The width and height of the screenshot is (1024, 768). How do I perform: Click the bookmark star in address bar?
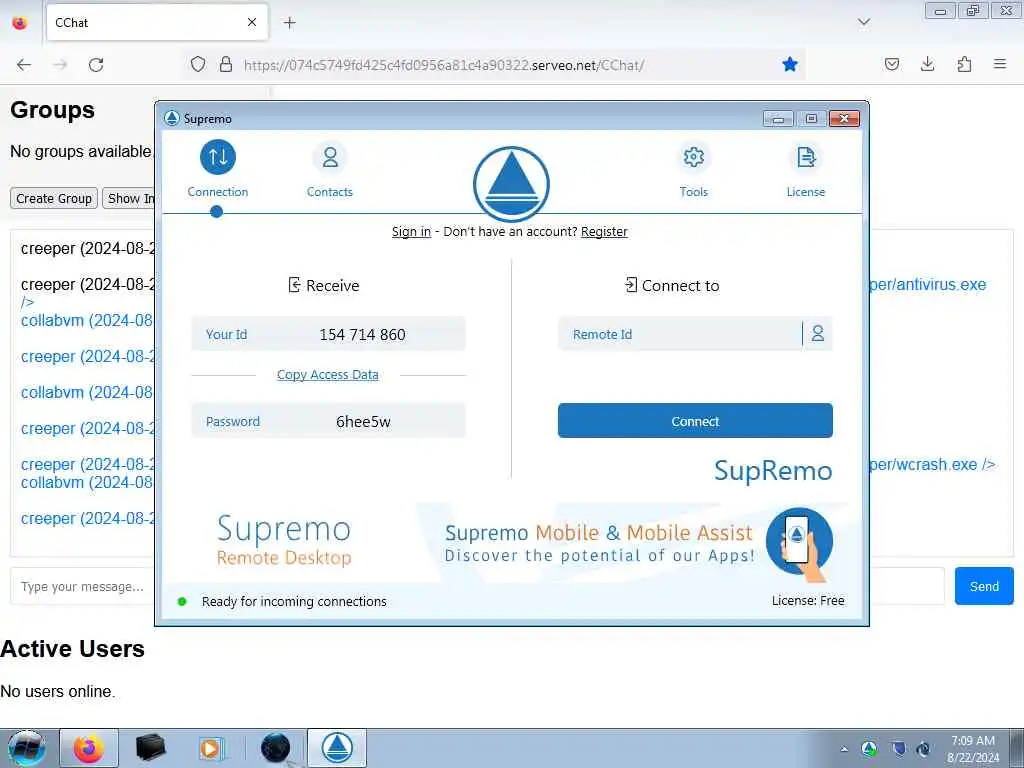[790, 64]
